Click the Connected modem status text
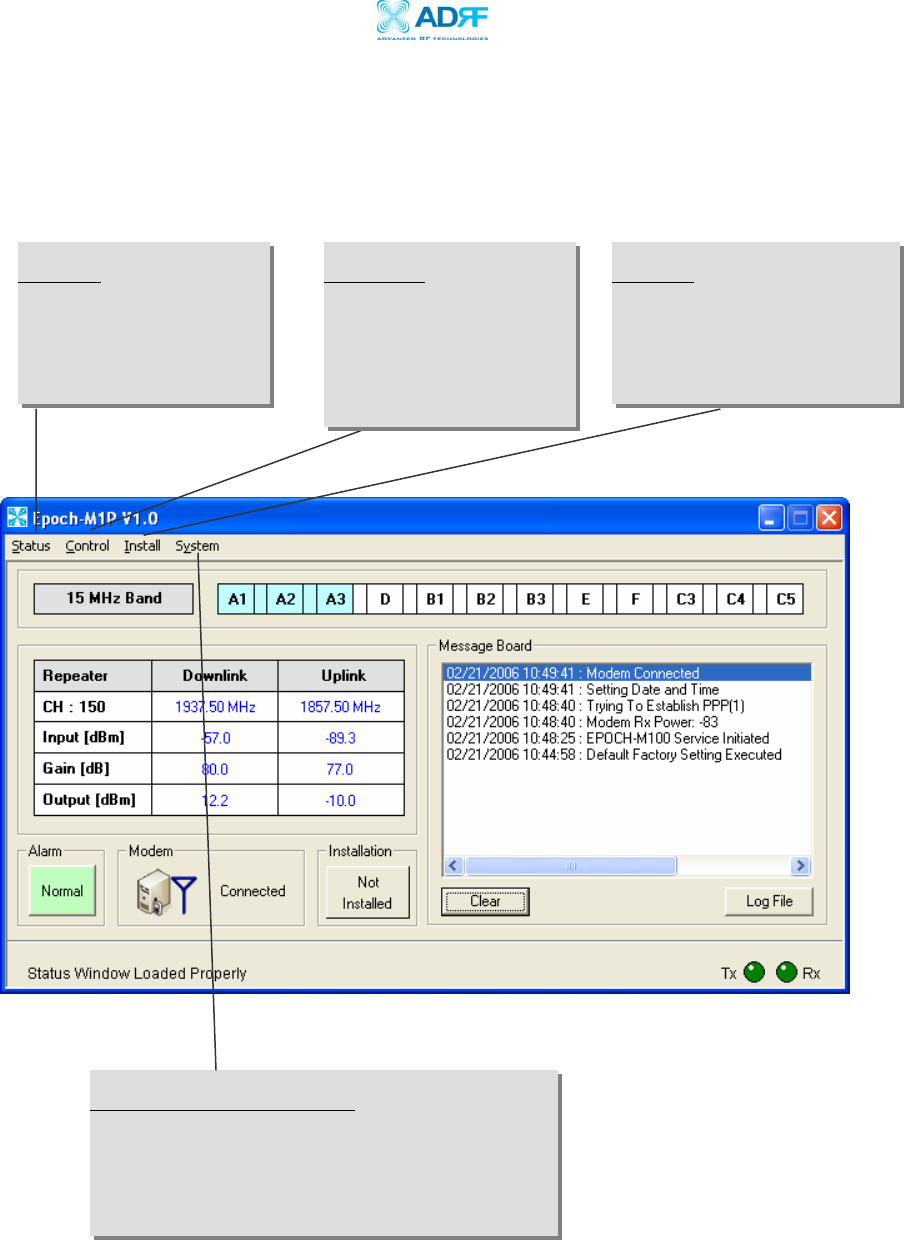This screenshot has height=1240, width=904. point(252,891)
